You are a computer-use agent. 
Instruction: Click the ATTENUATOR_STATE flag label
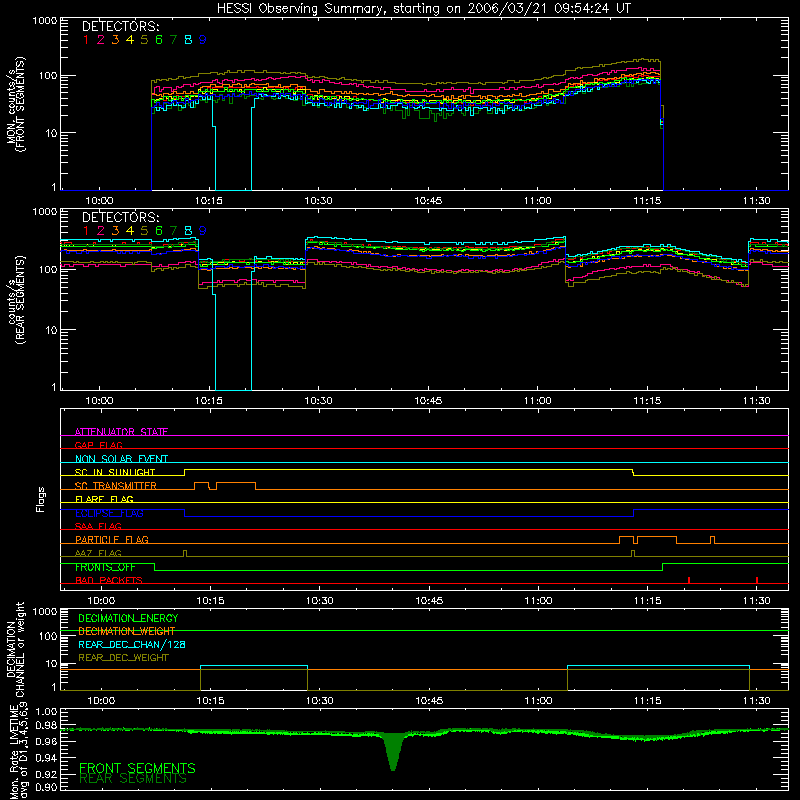[121, 432]
